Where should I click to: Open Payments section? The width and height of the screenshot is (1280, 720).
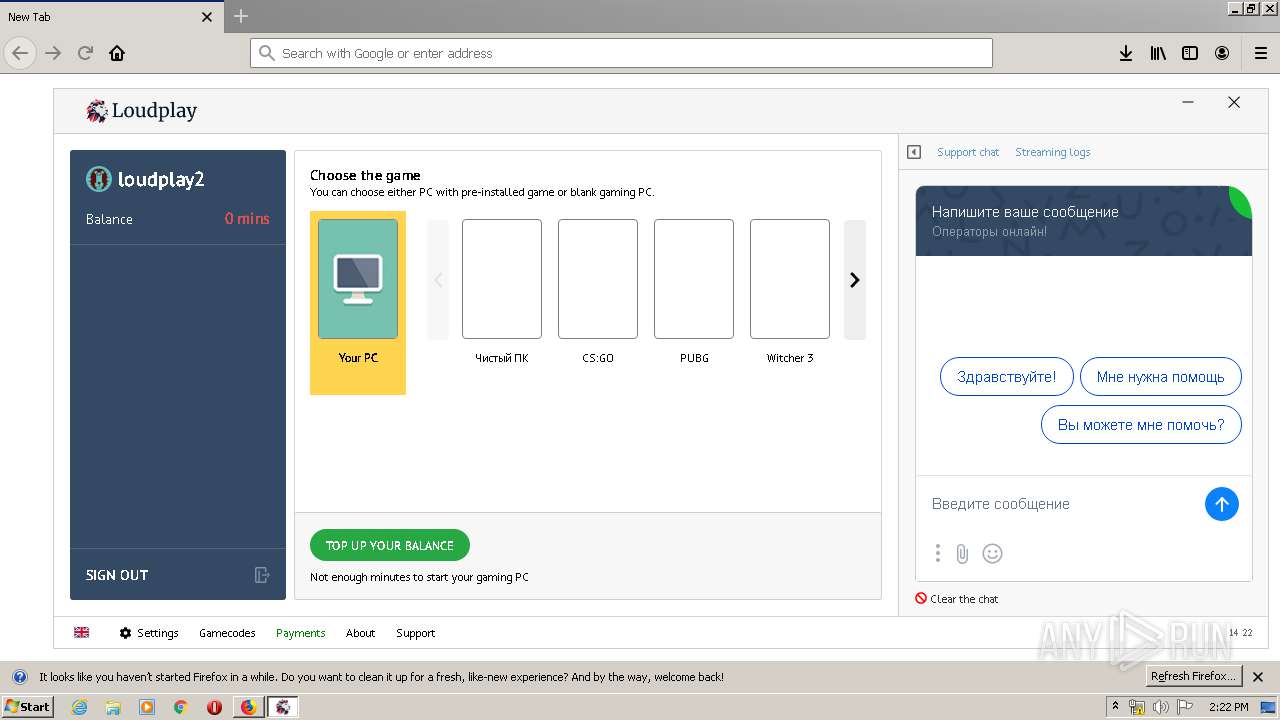pos(301,633)
